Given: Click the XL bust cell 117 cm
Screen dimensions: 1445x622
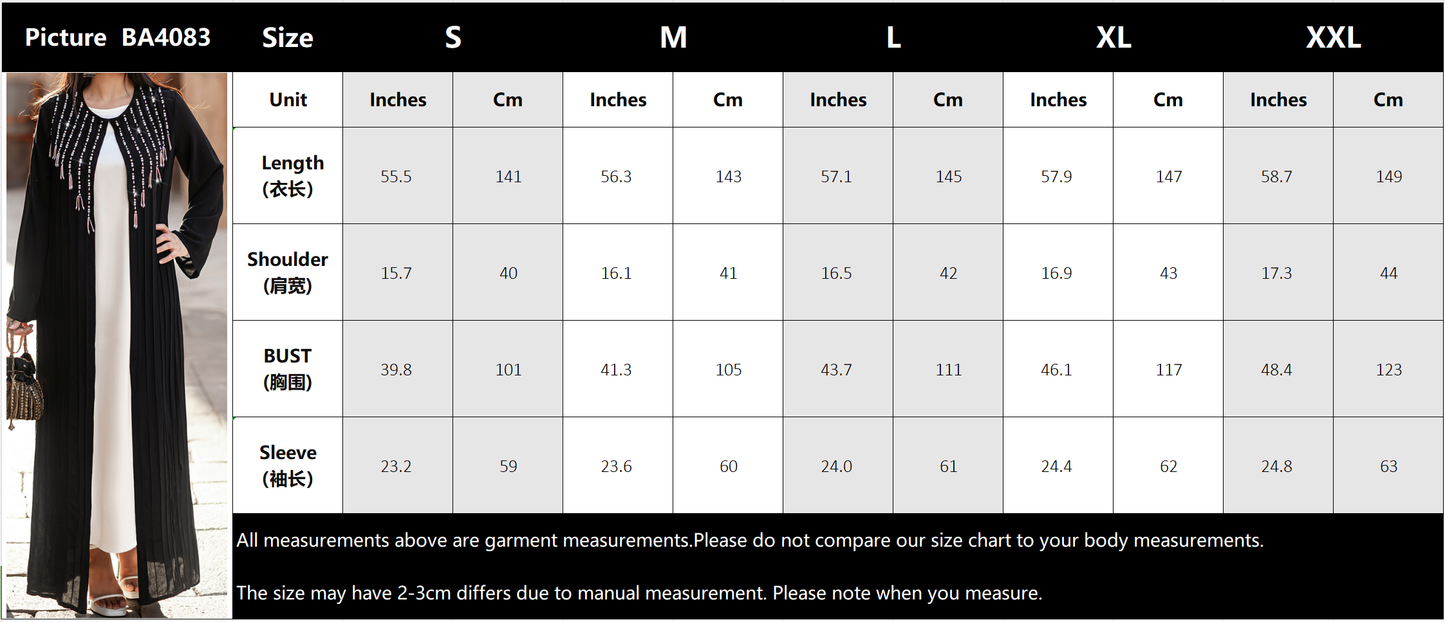Looking at the screenshot, I should [1168, 369].
